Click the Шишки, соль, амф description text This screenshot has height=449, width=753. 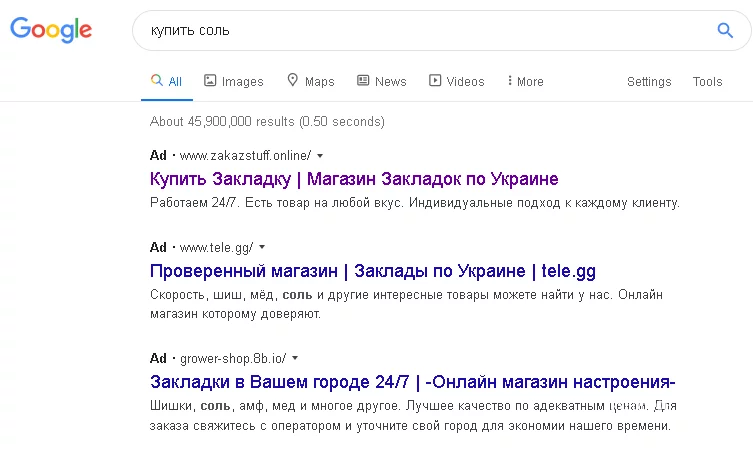(413, 415)
